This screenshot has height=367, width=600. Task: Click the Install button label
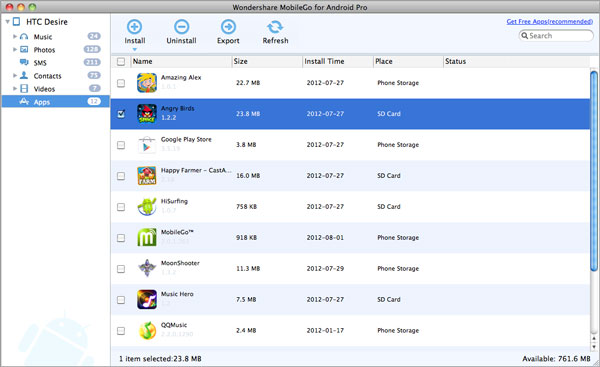135,41
